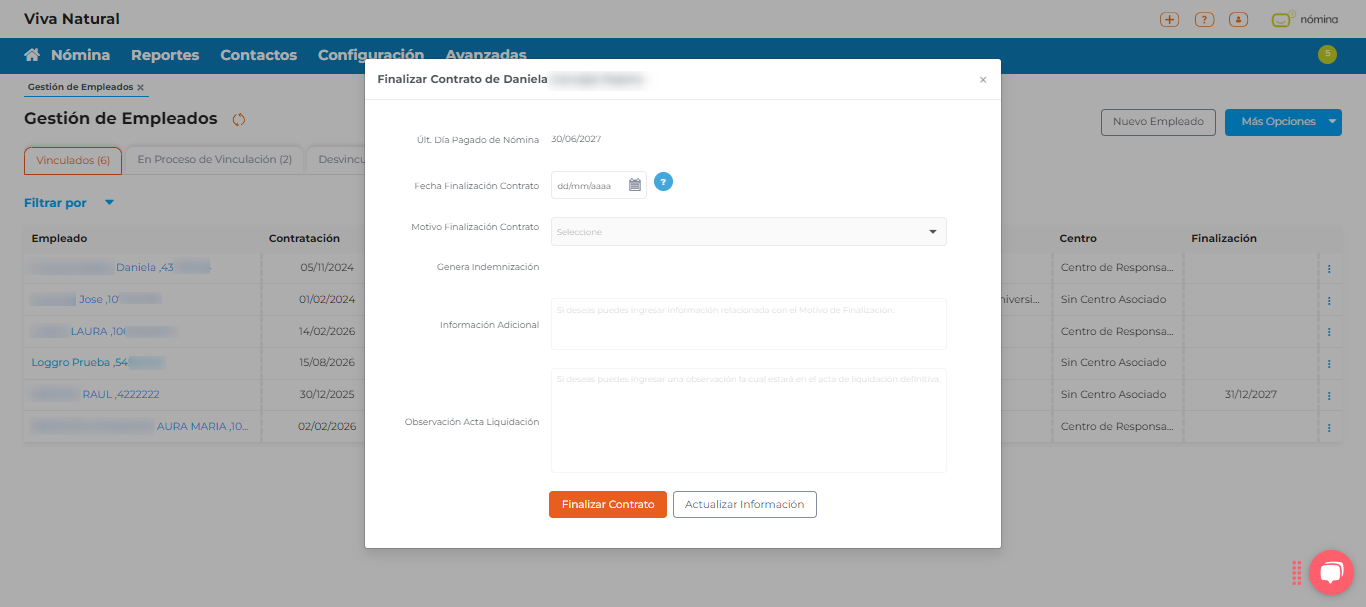
Task: Click the green notification badge showing 5
Action: [x=1327, y=54]
